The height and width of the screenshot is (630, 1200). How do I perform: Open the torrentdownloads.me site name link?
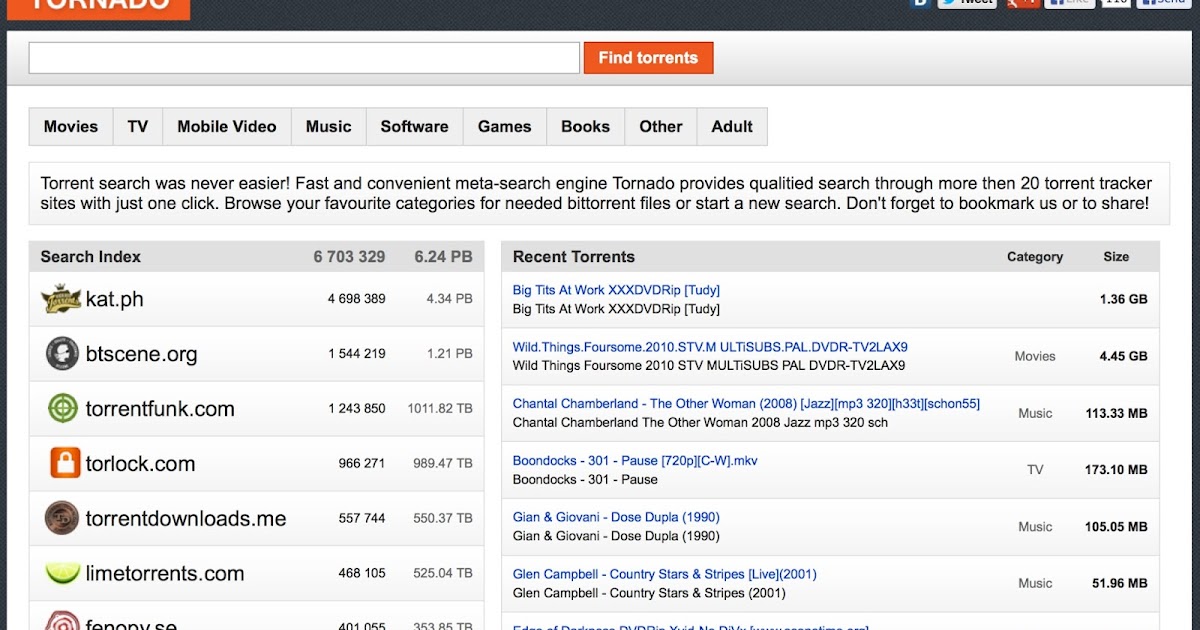click(186, 519)
